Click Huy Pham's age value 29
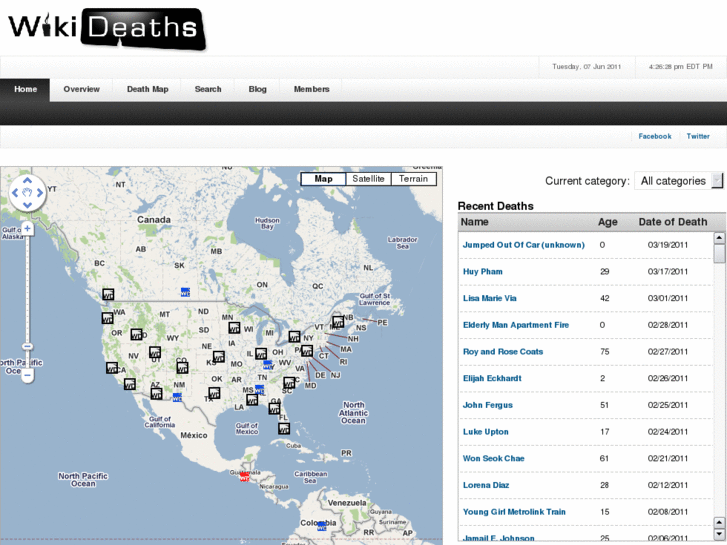This screenshot has width=727, height=545. pos(605,272)
